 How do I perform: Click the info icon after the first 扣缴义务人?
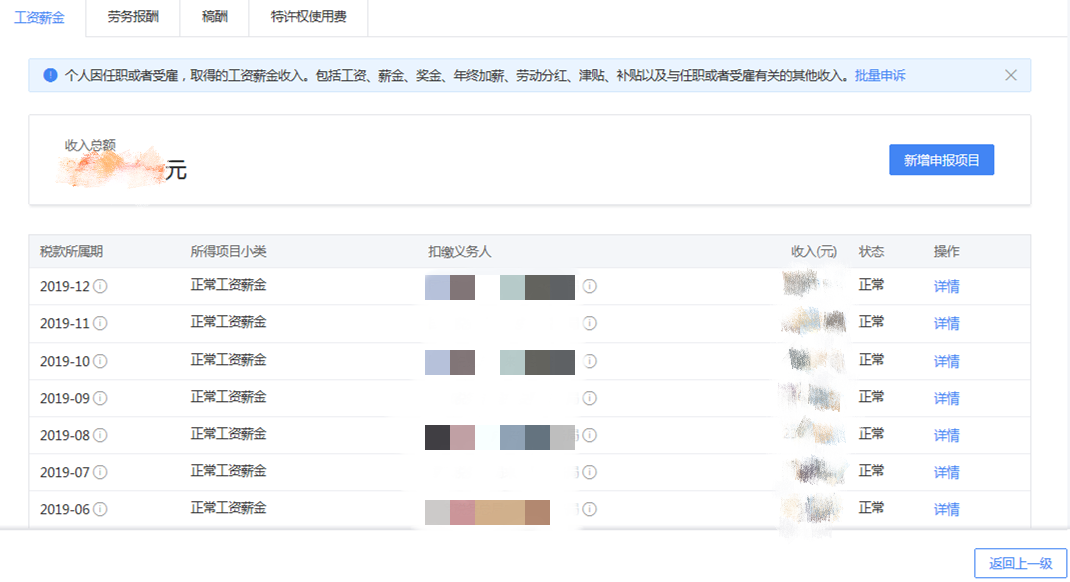point(589,286)
